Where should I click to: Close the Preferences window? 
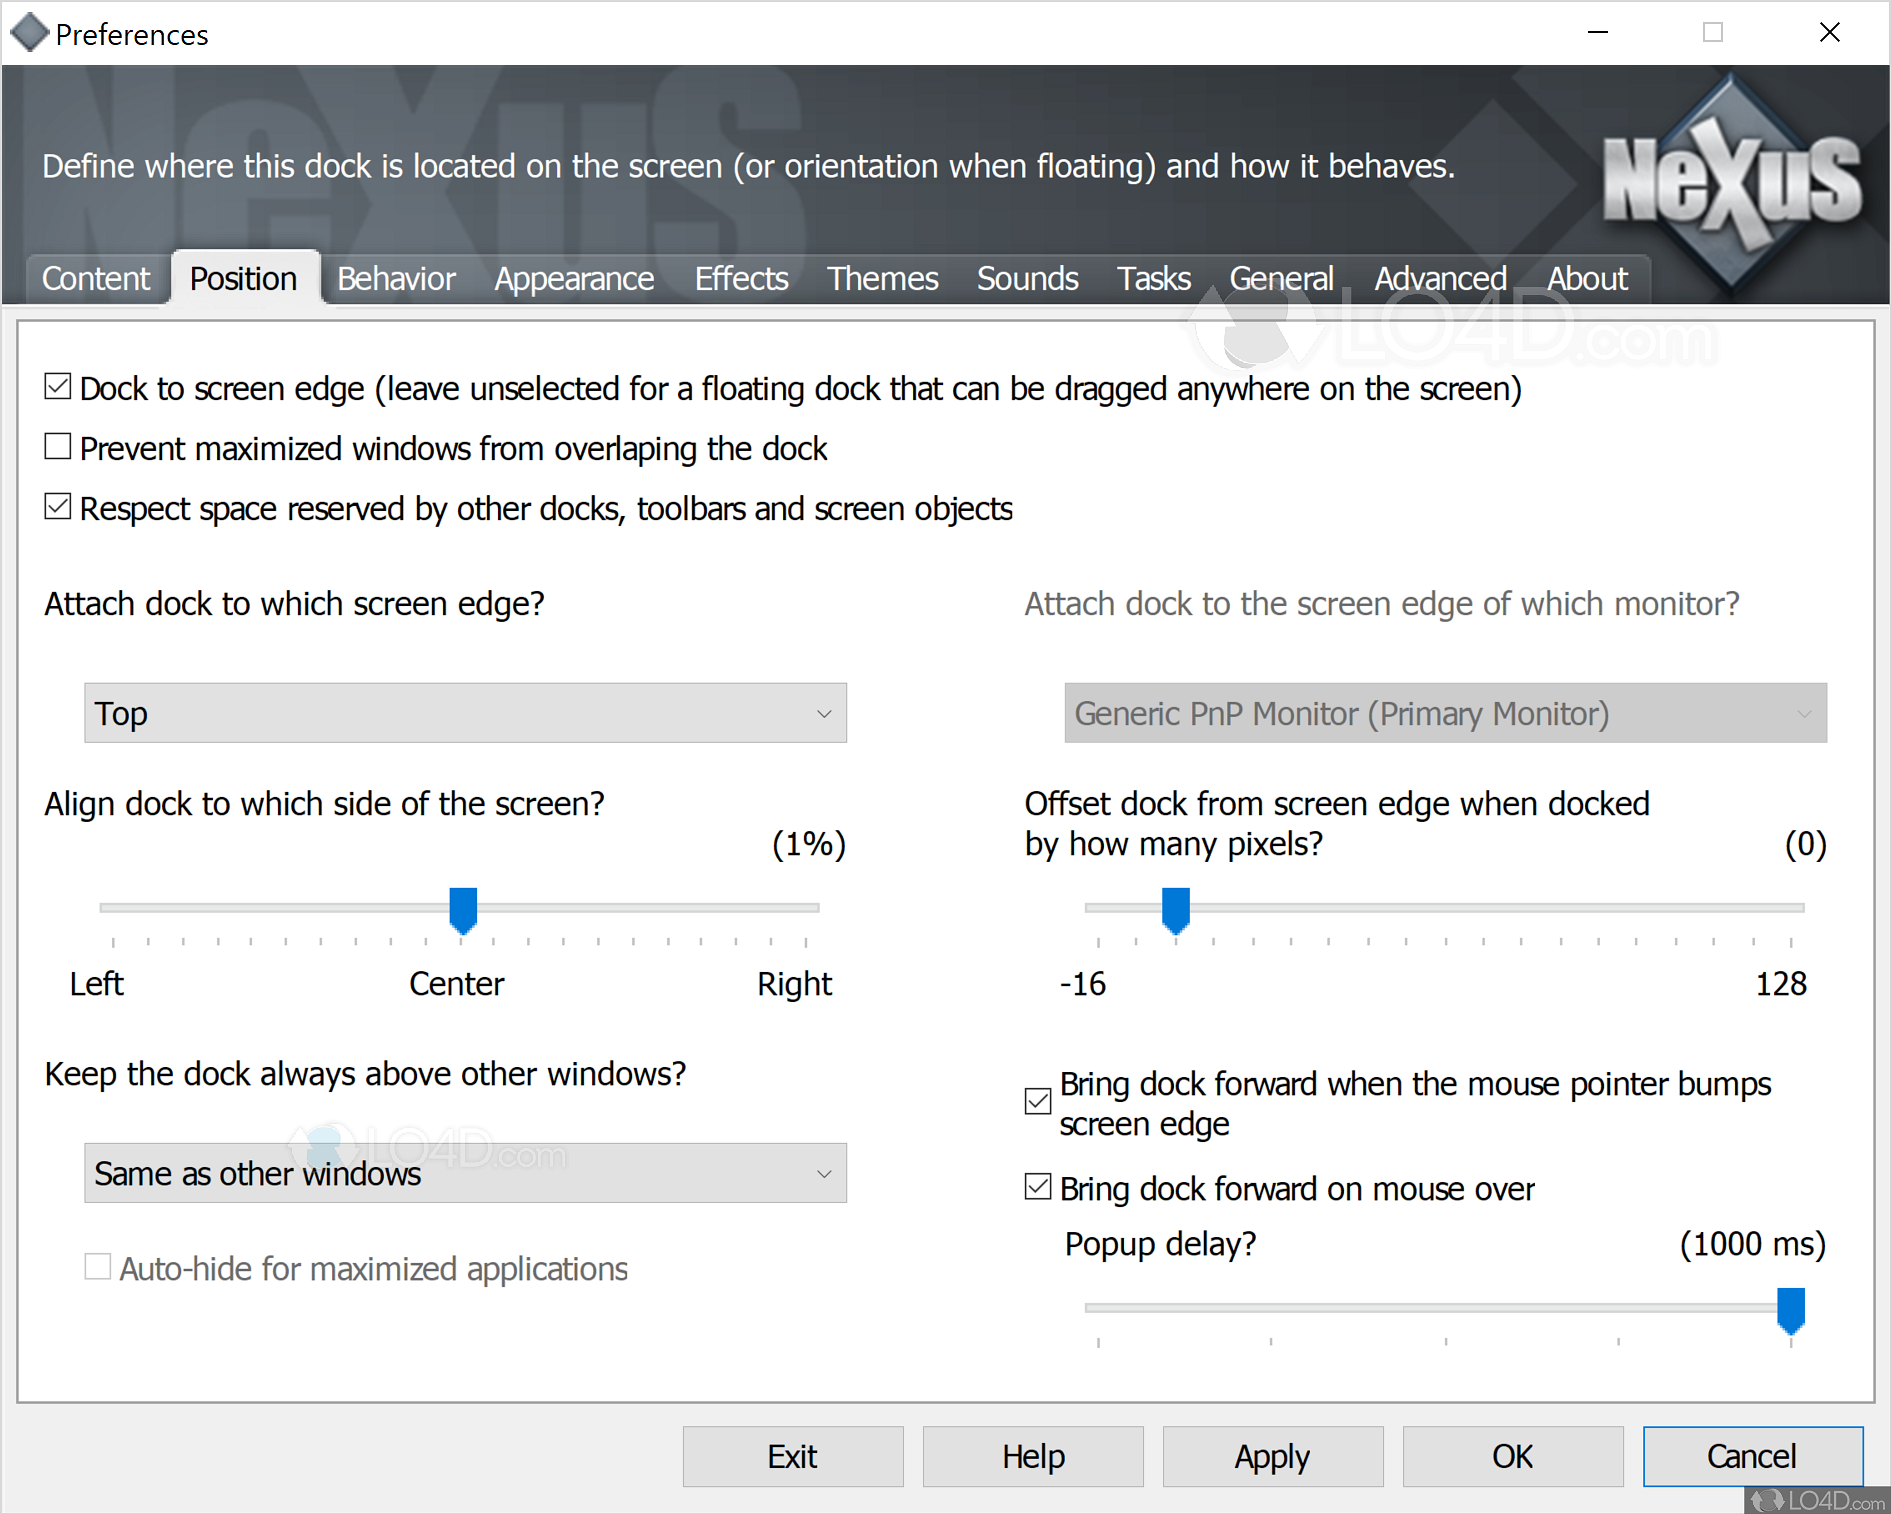pyautogui.click(x=1830, y=33)
